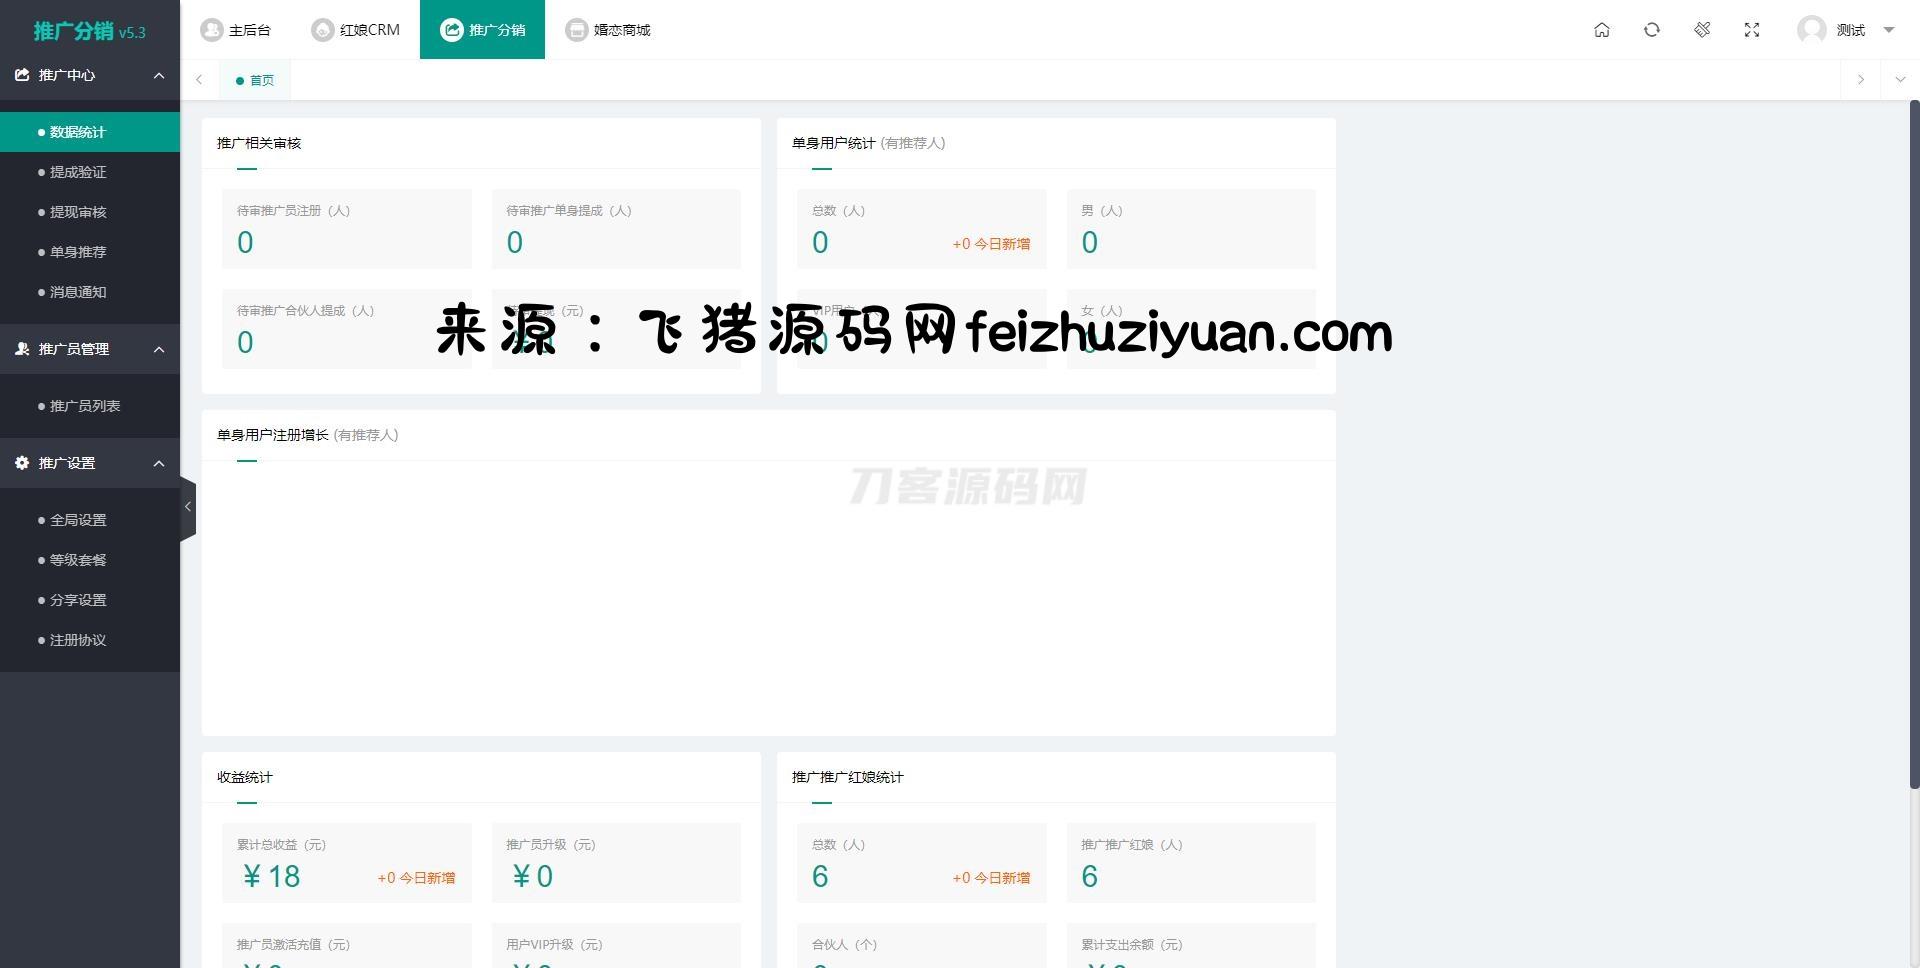Image resolution: width=1920 pixels, height=968 pixels.
Task: Collapse the 推广员管理 menu group
Action: [x=159, y=349]
